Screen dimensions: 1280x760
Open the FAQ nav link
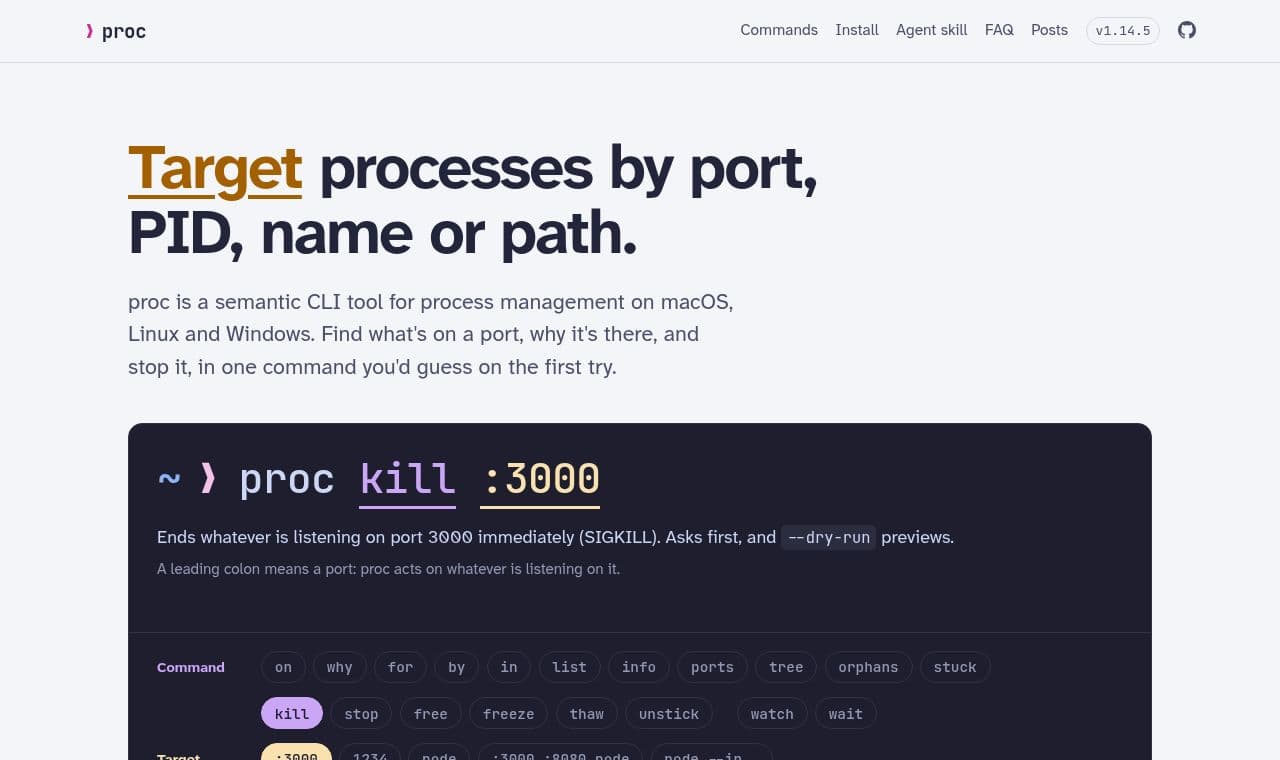coord(999,30)
